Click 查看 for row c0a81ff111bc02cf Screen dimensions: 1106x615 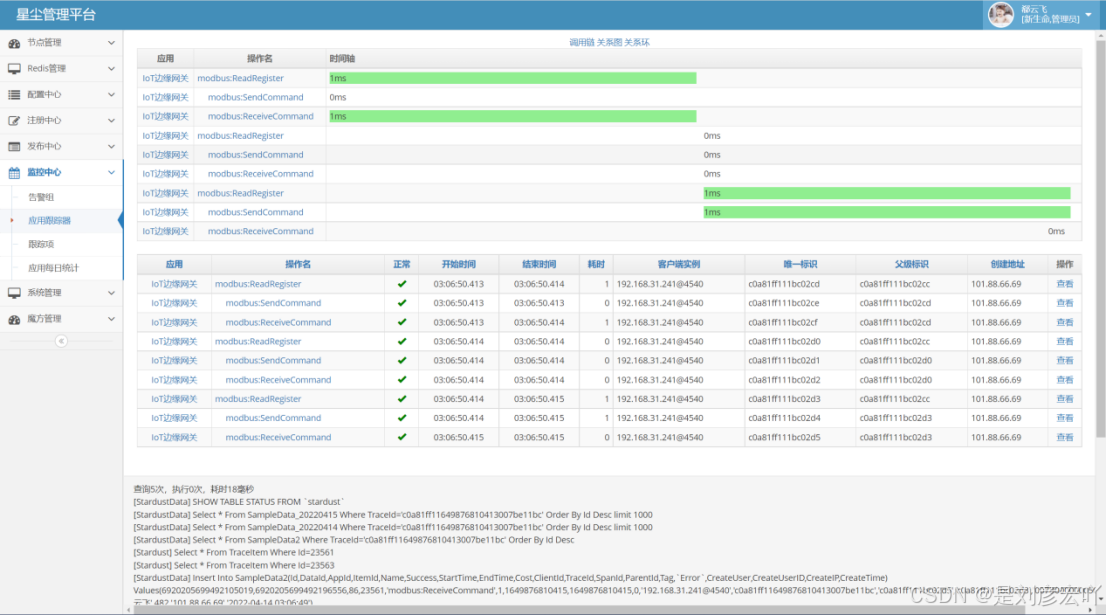pos(1064,322)
